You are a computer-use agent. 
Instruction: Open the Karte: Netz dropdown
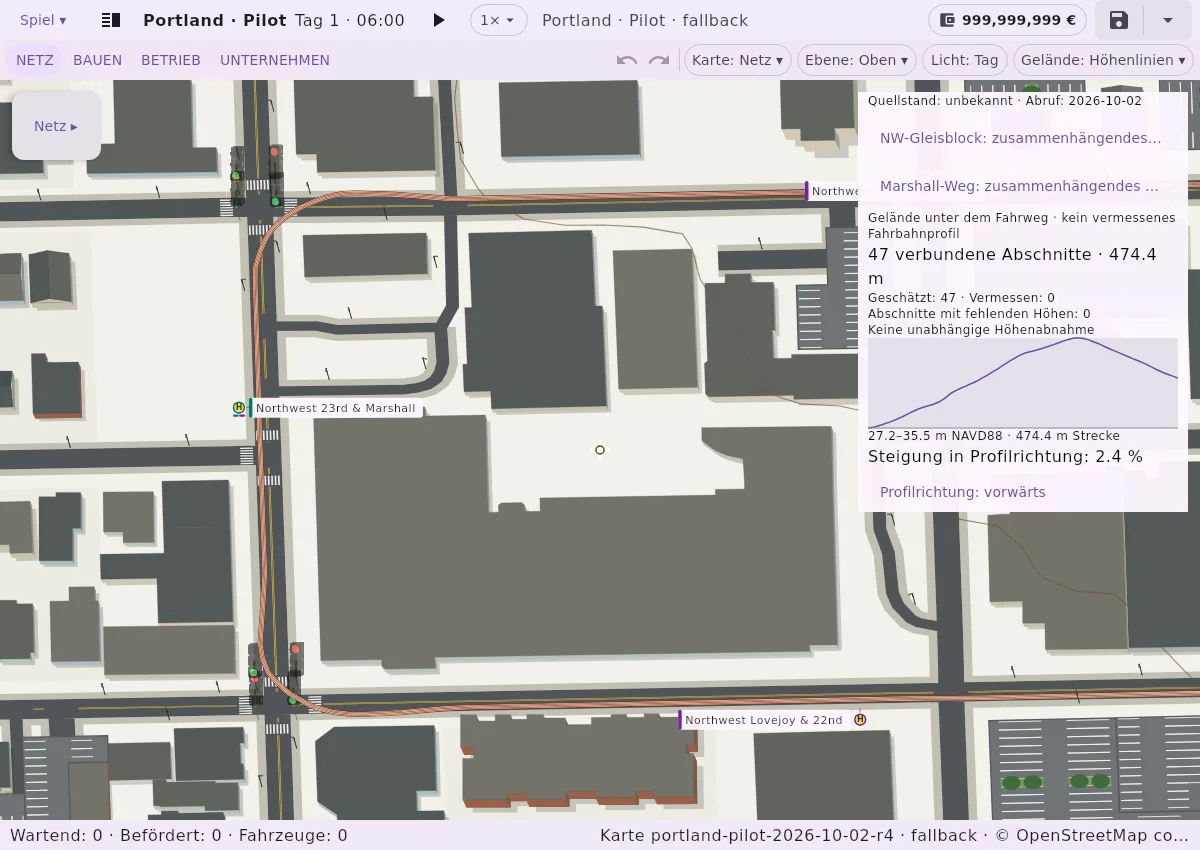tap(738, 60)
